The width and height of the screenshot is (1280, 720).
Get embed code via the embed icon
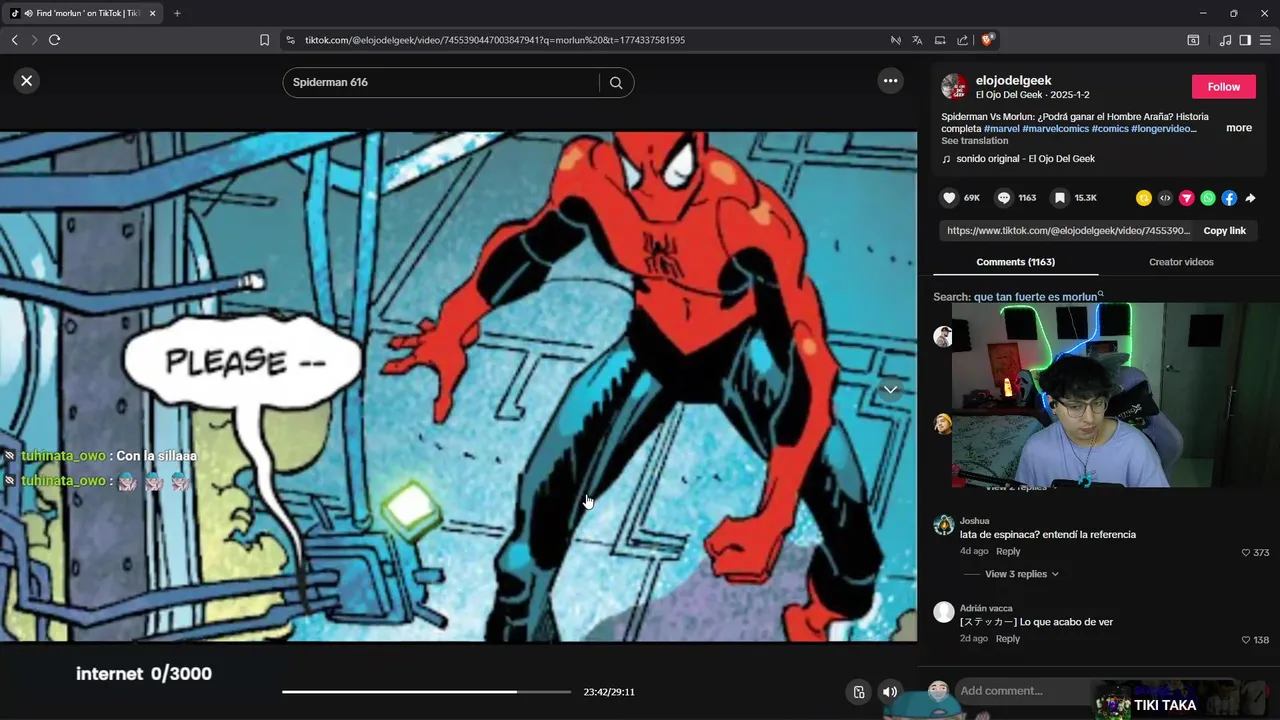[1165, 198]
